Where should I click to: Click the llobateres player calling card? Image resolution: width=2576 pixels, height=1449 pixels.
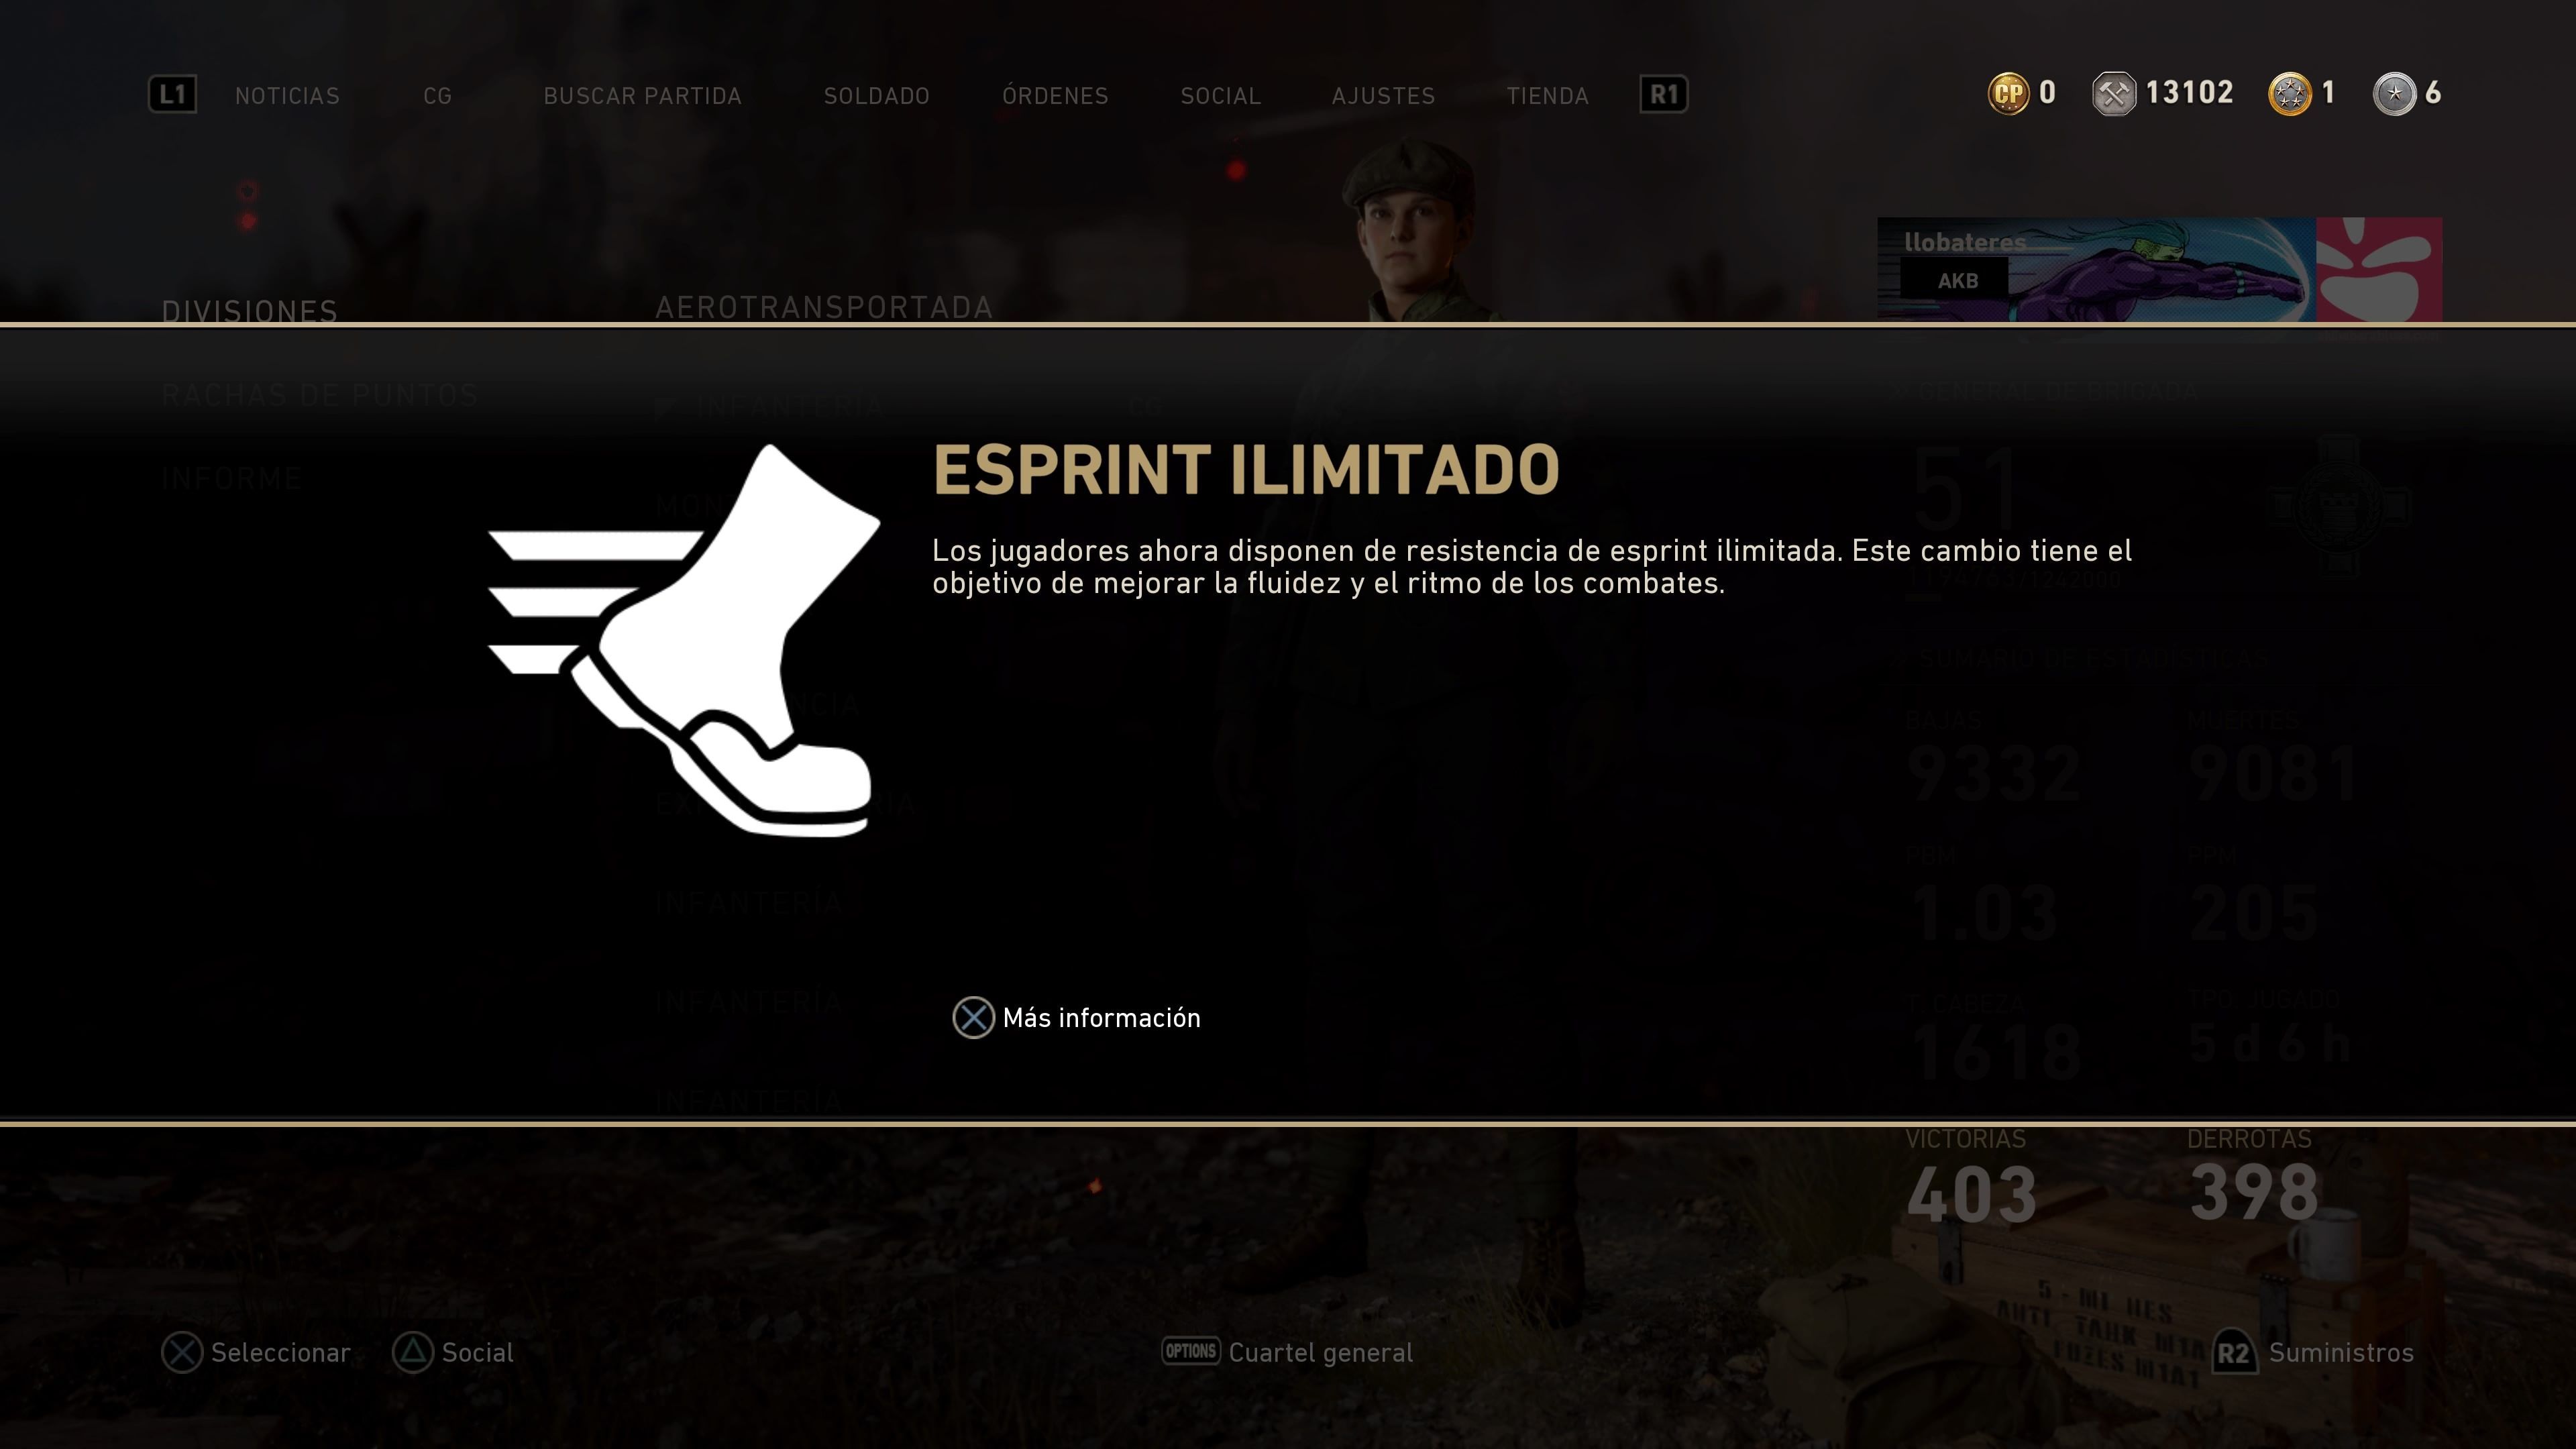(x=2159, y=270)
